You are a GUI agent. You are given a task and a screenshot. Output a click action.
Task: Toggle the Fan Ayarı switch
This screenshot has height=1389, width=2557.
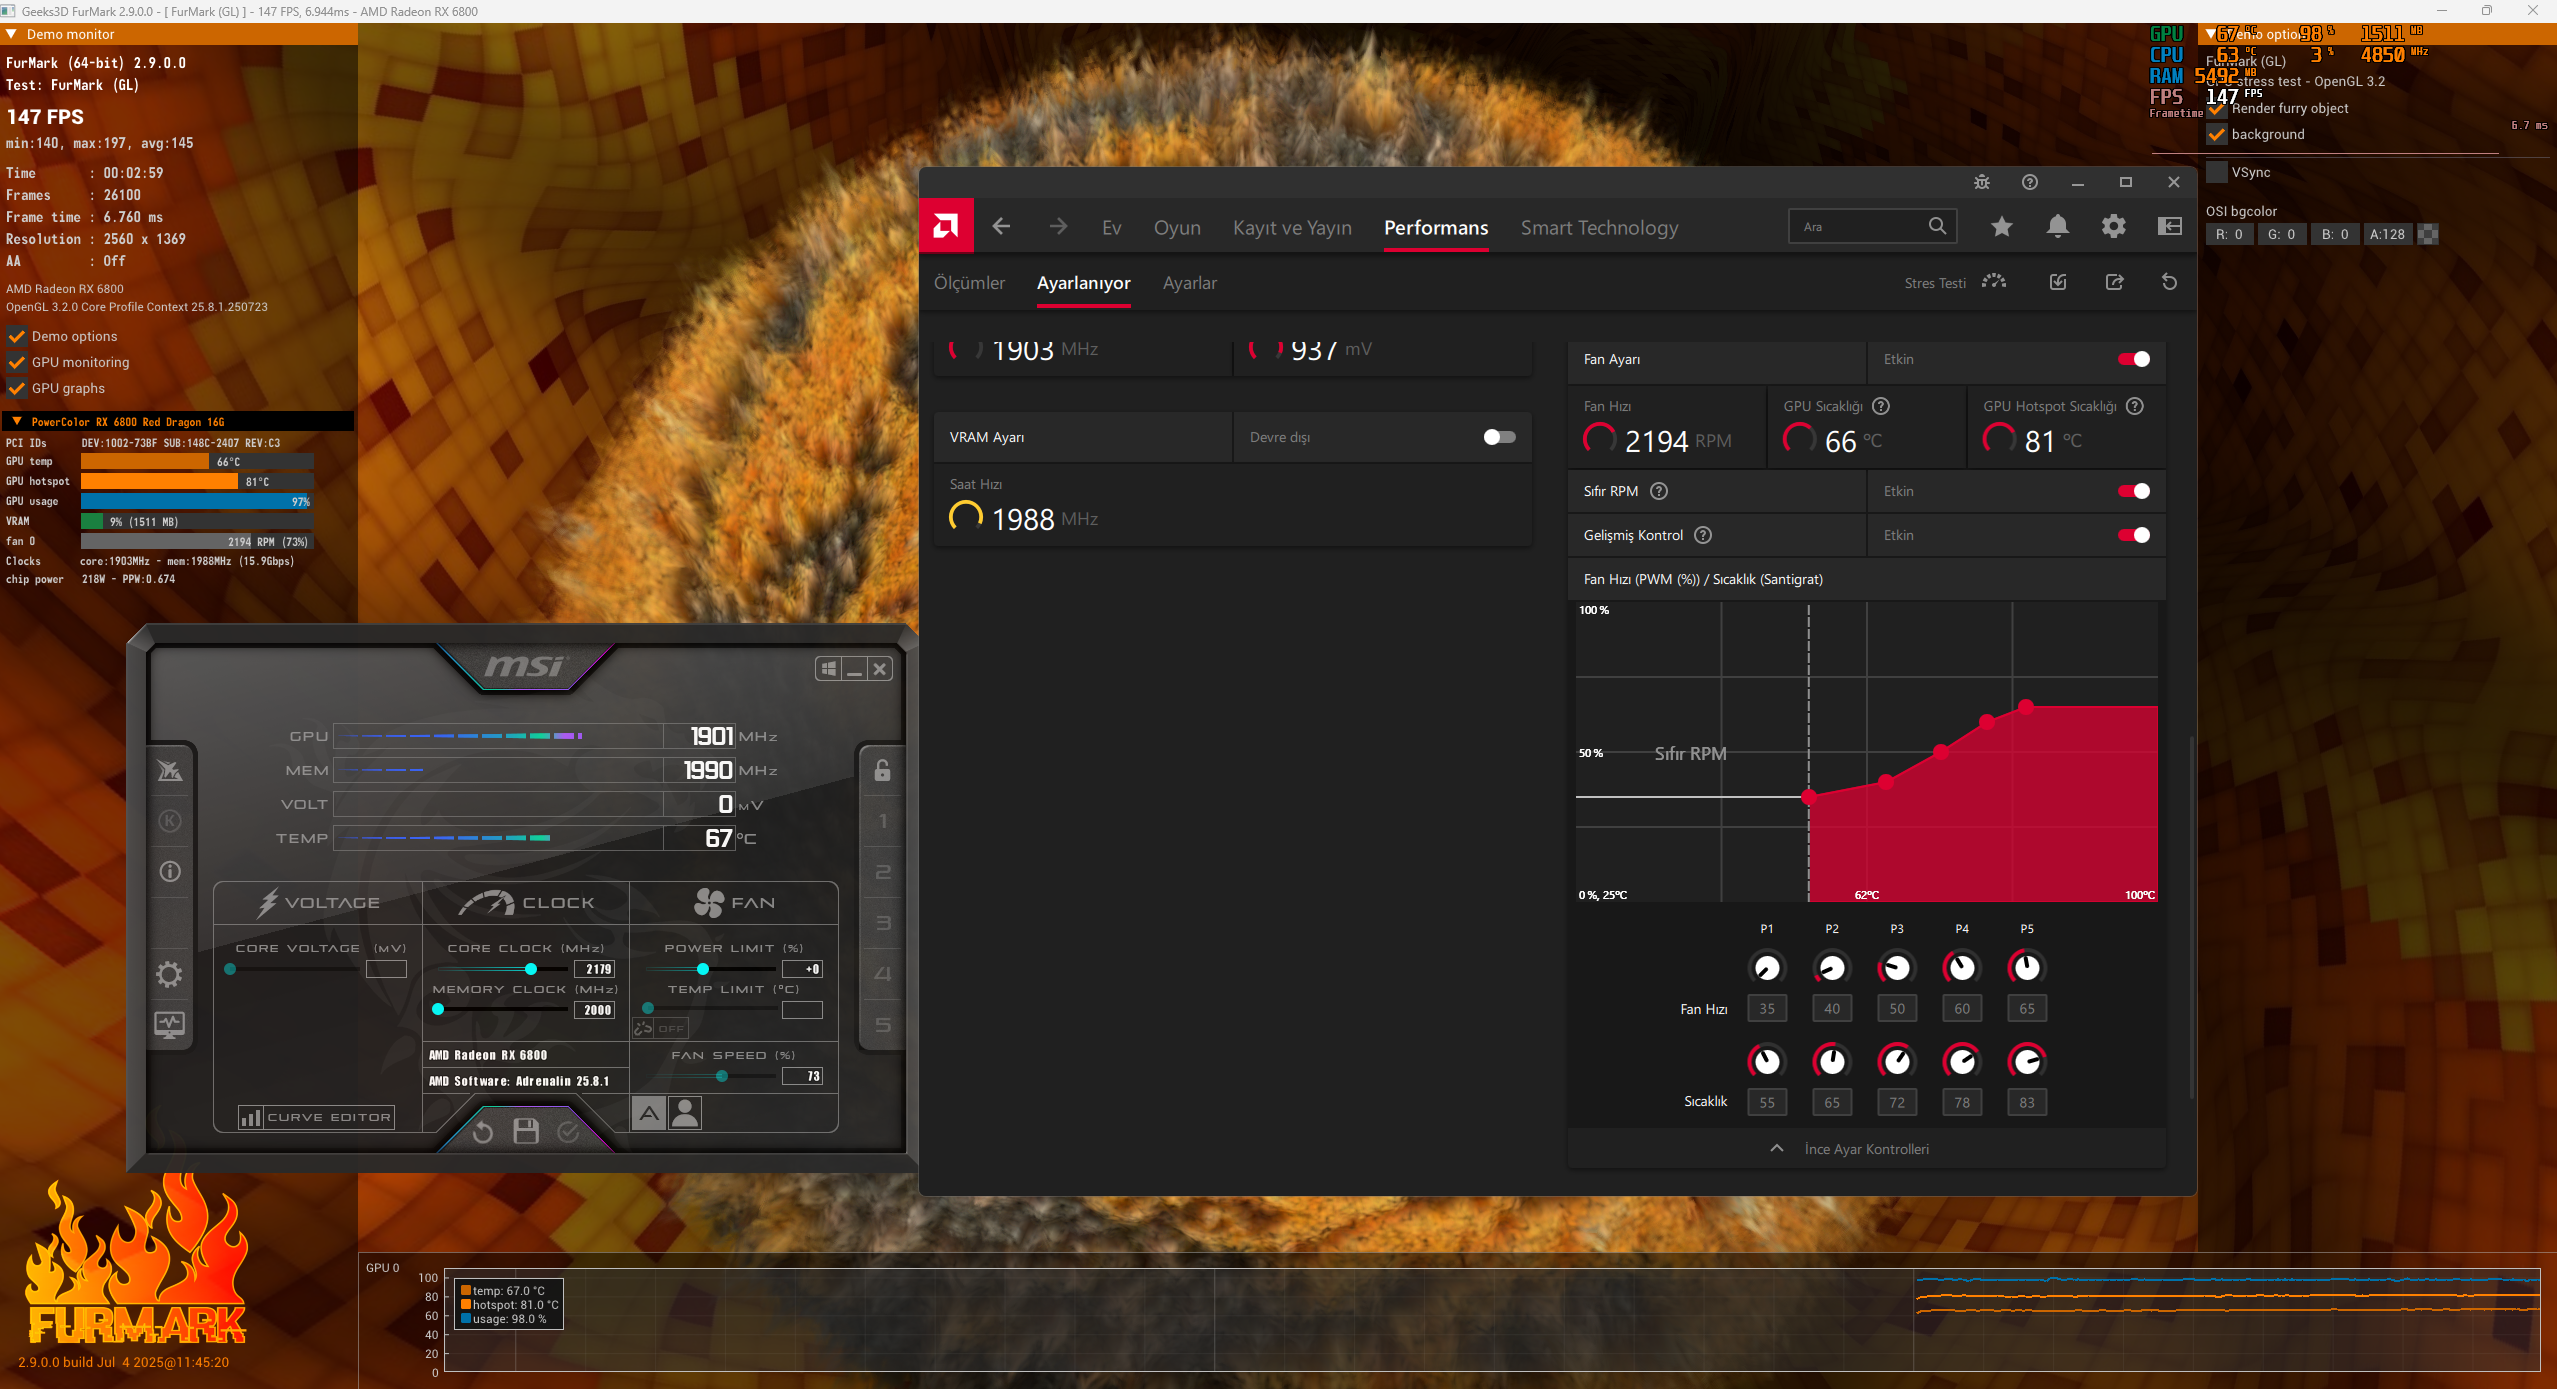[x=2133, y=359]
